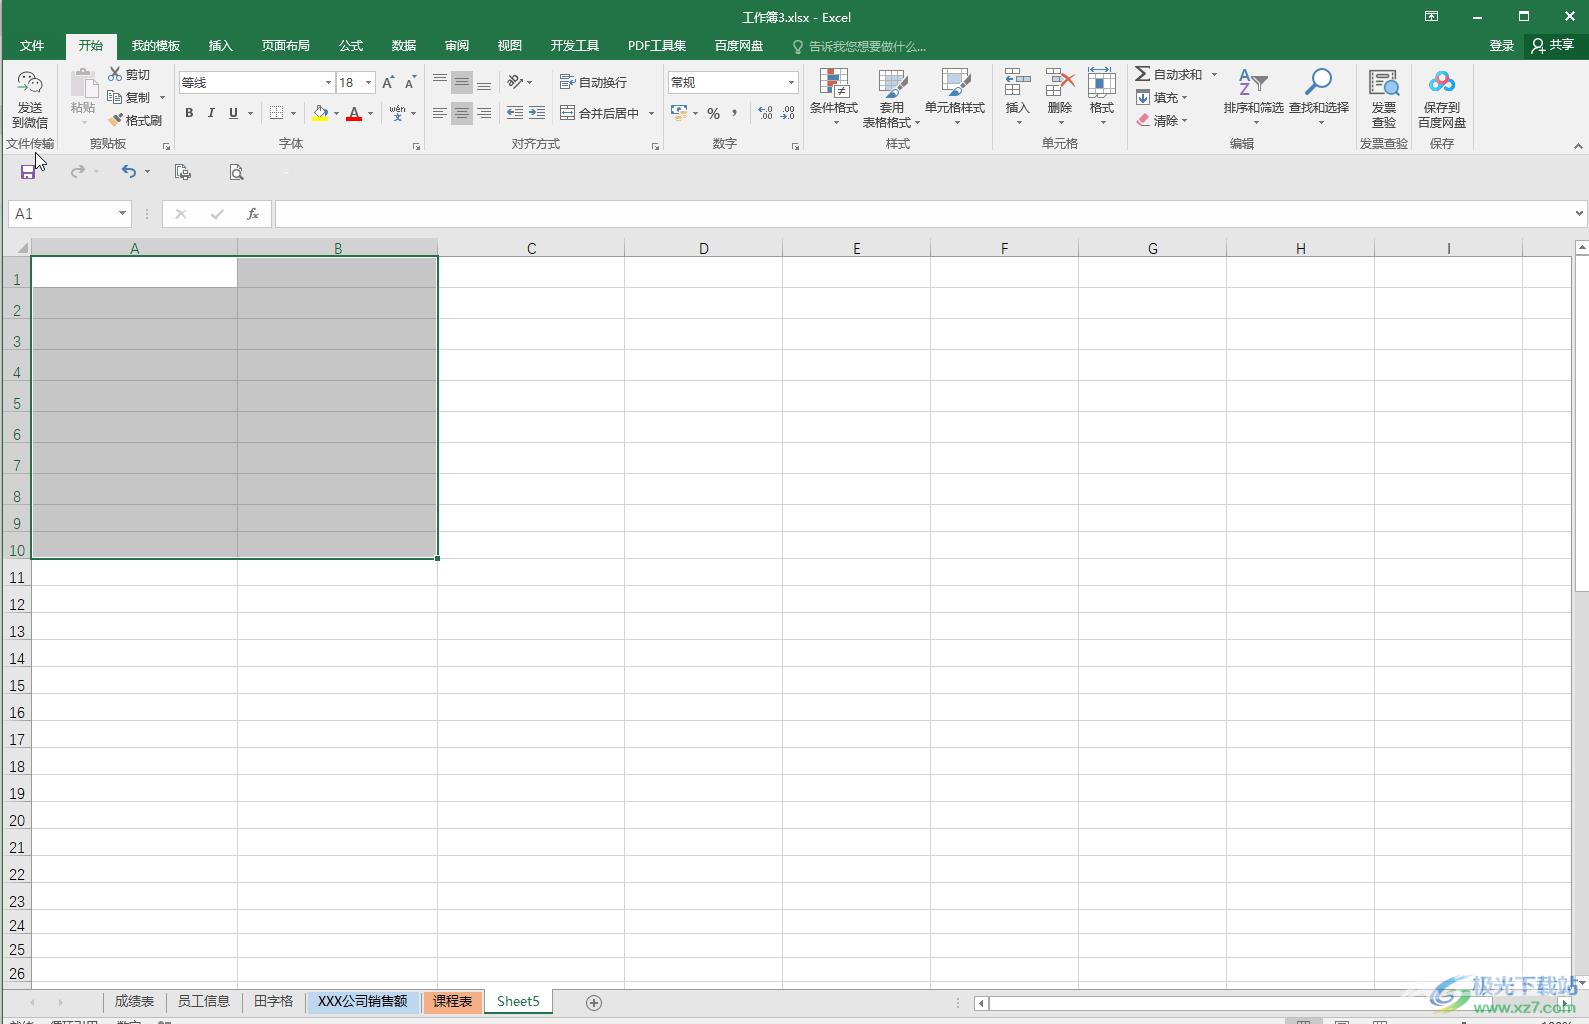Open the font name dropdown (等线)
The image size is (1589, 1024).
(x=328, y=83)
